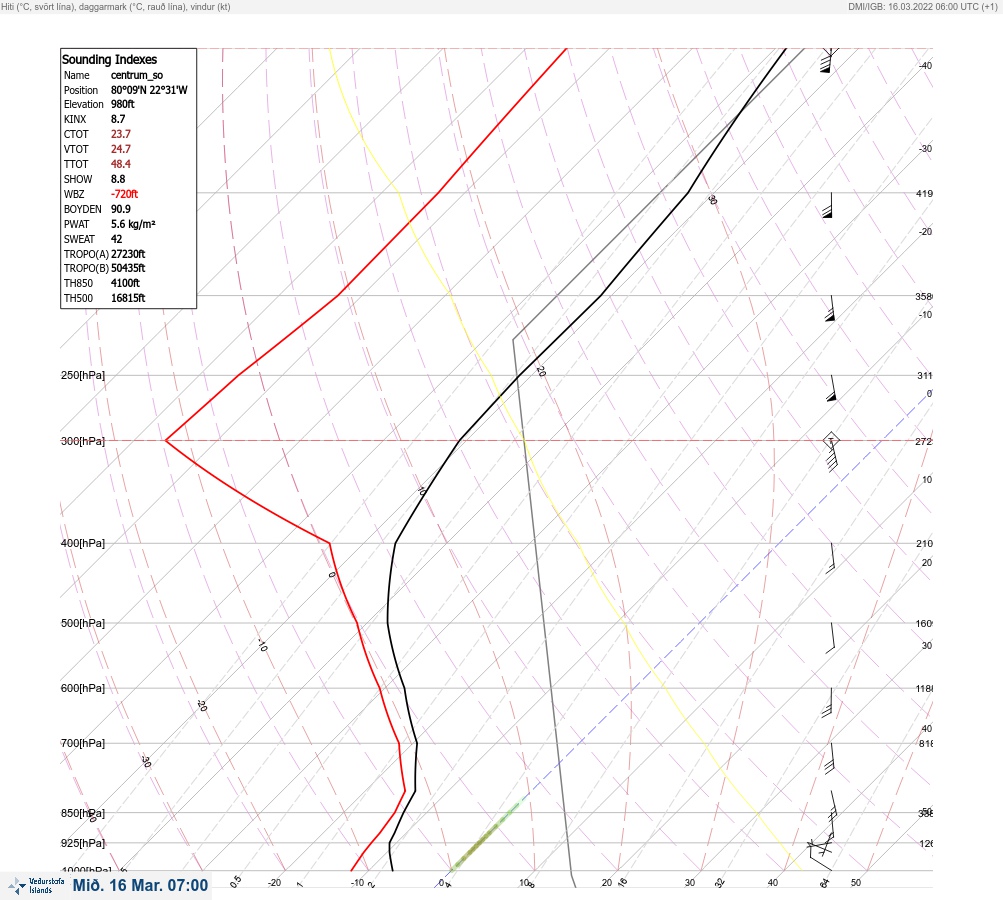
Task: Click the 'Sounding Indexes' heading
Action: (x=109, y=59)
